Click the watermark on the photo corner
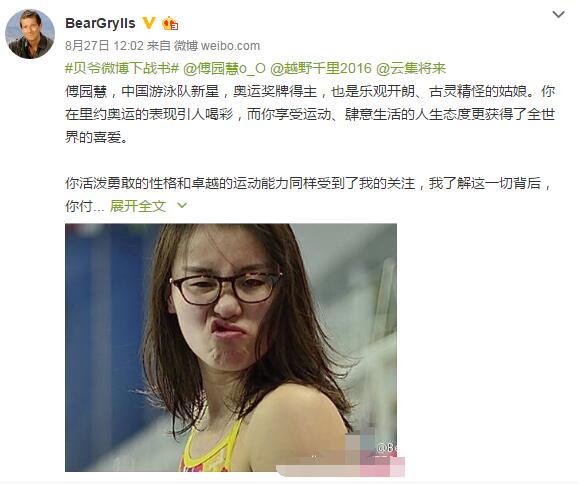 coord(386,448)
